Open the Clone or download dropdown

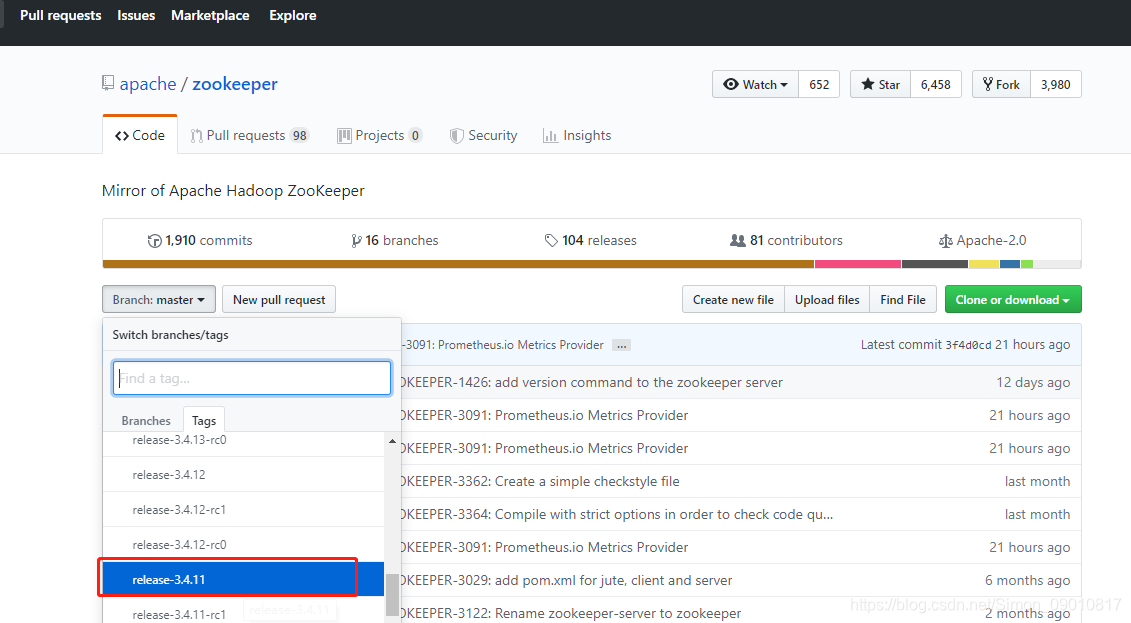coord(1013,299)
